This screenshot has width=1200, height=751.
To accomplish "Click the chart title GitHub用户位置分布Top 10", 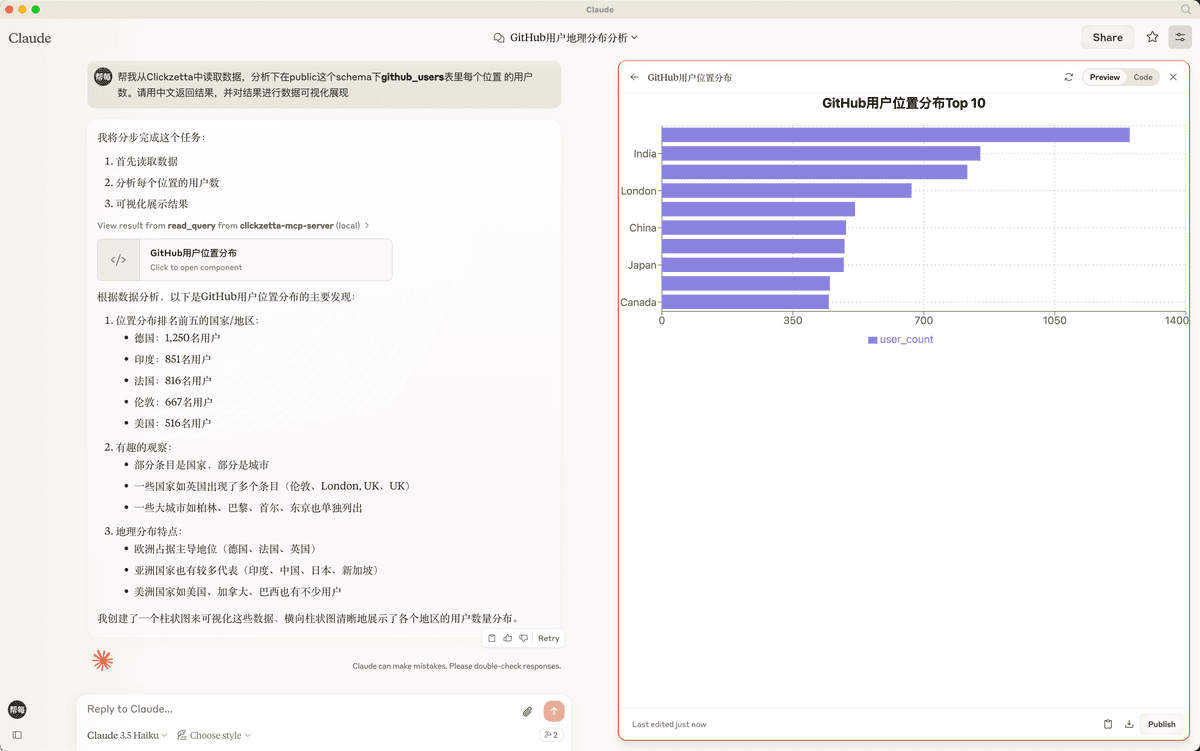I will coord(904,103).
